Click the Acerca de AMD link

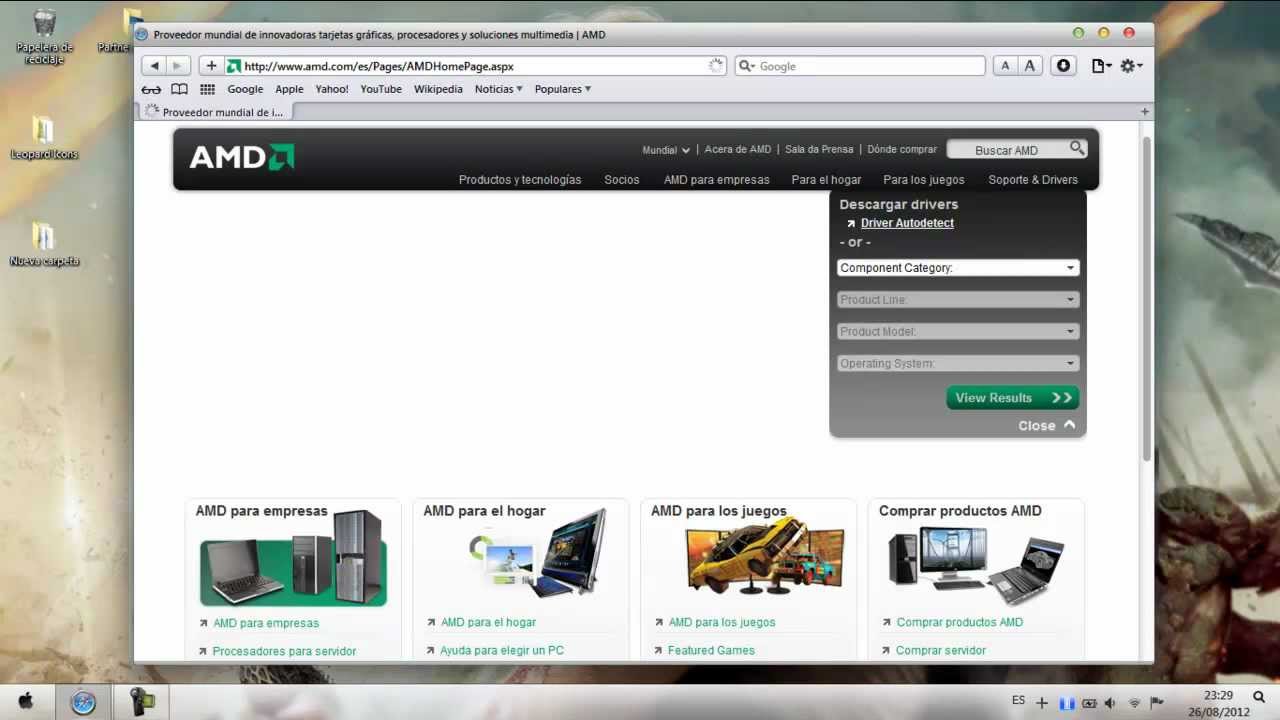(x=738, y=149)
